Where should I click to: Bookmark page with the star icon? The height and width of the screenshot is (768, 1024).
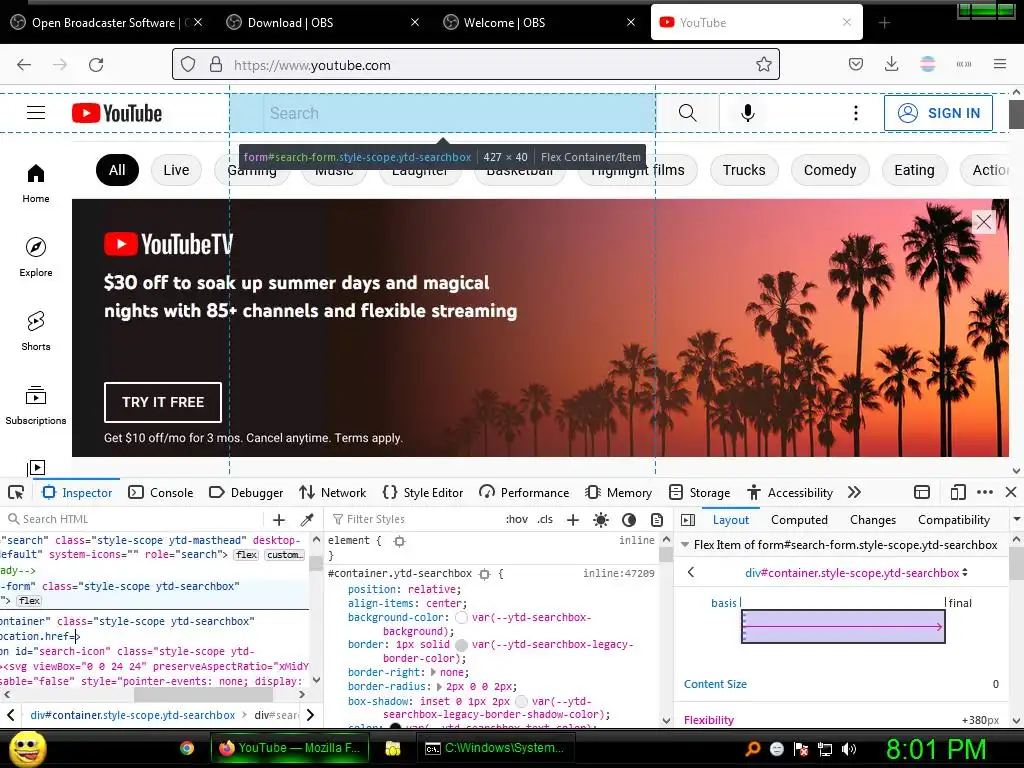point(763,64)
